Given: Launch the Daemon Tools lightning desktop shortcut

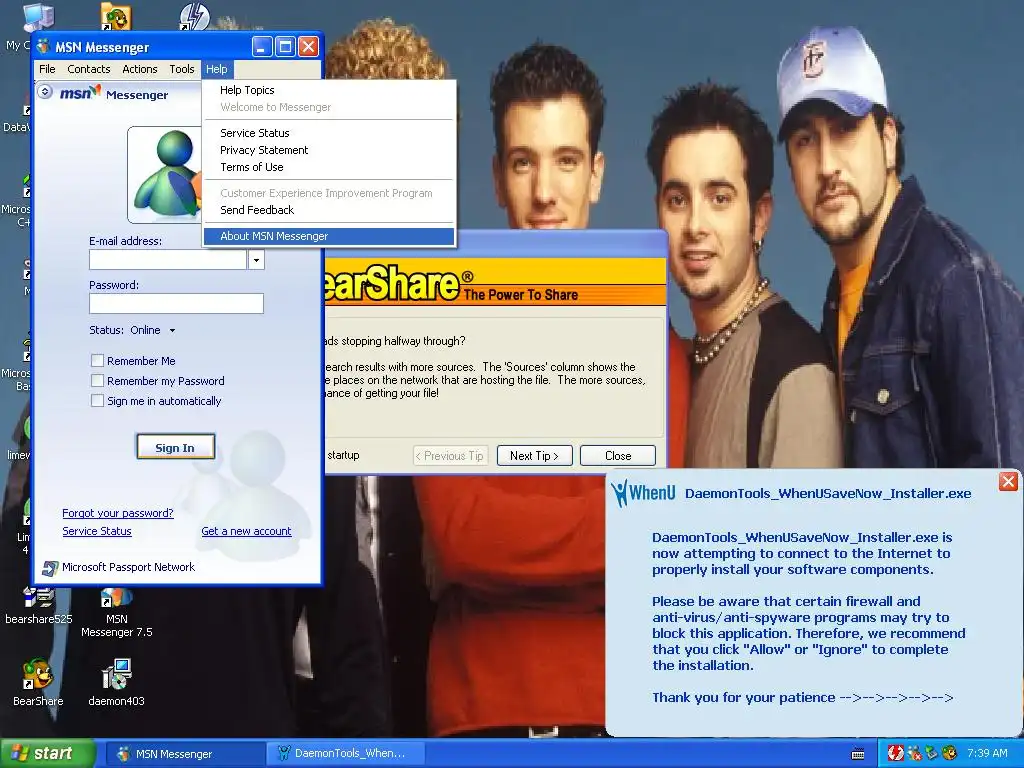Looking at the screenshot, I should pos(194,16).
